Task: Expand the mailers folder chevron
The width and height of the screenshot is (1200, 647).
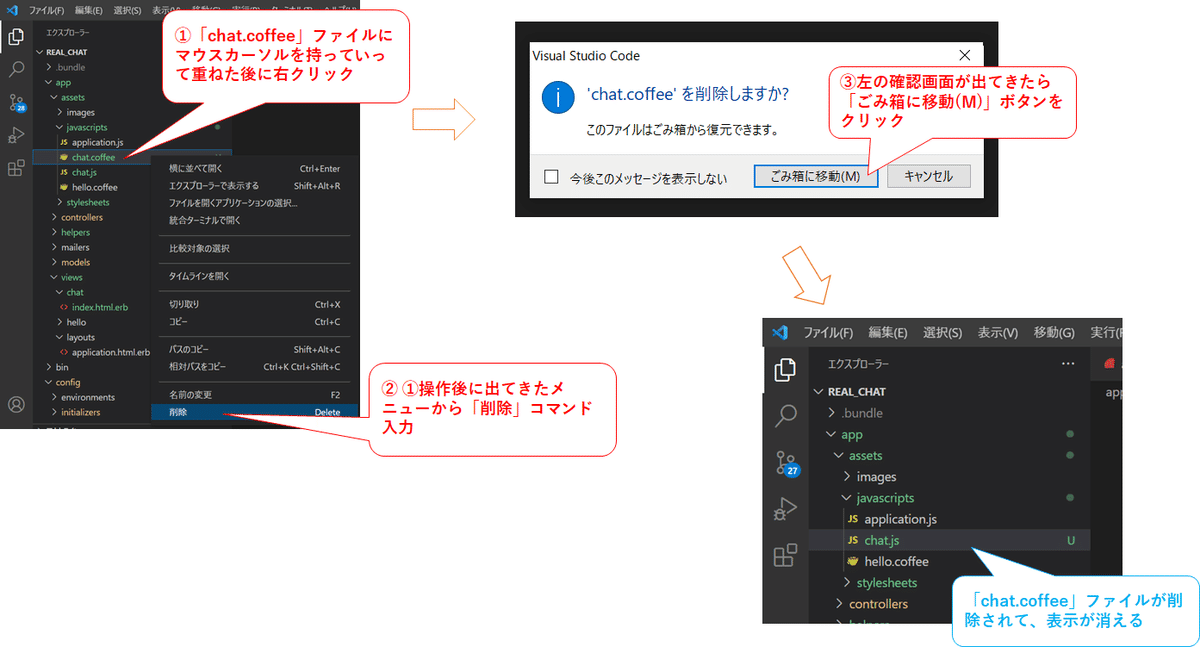Action: pos(55,247)
